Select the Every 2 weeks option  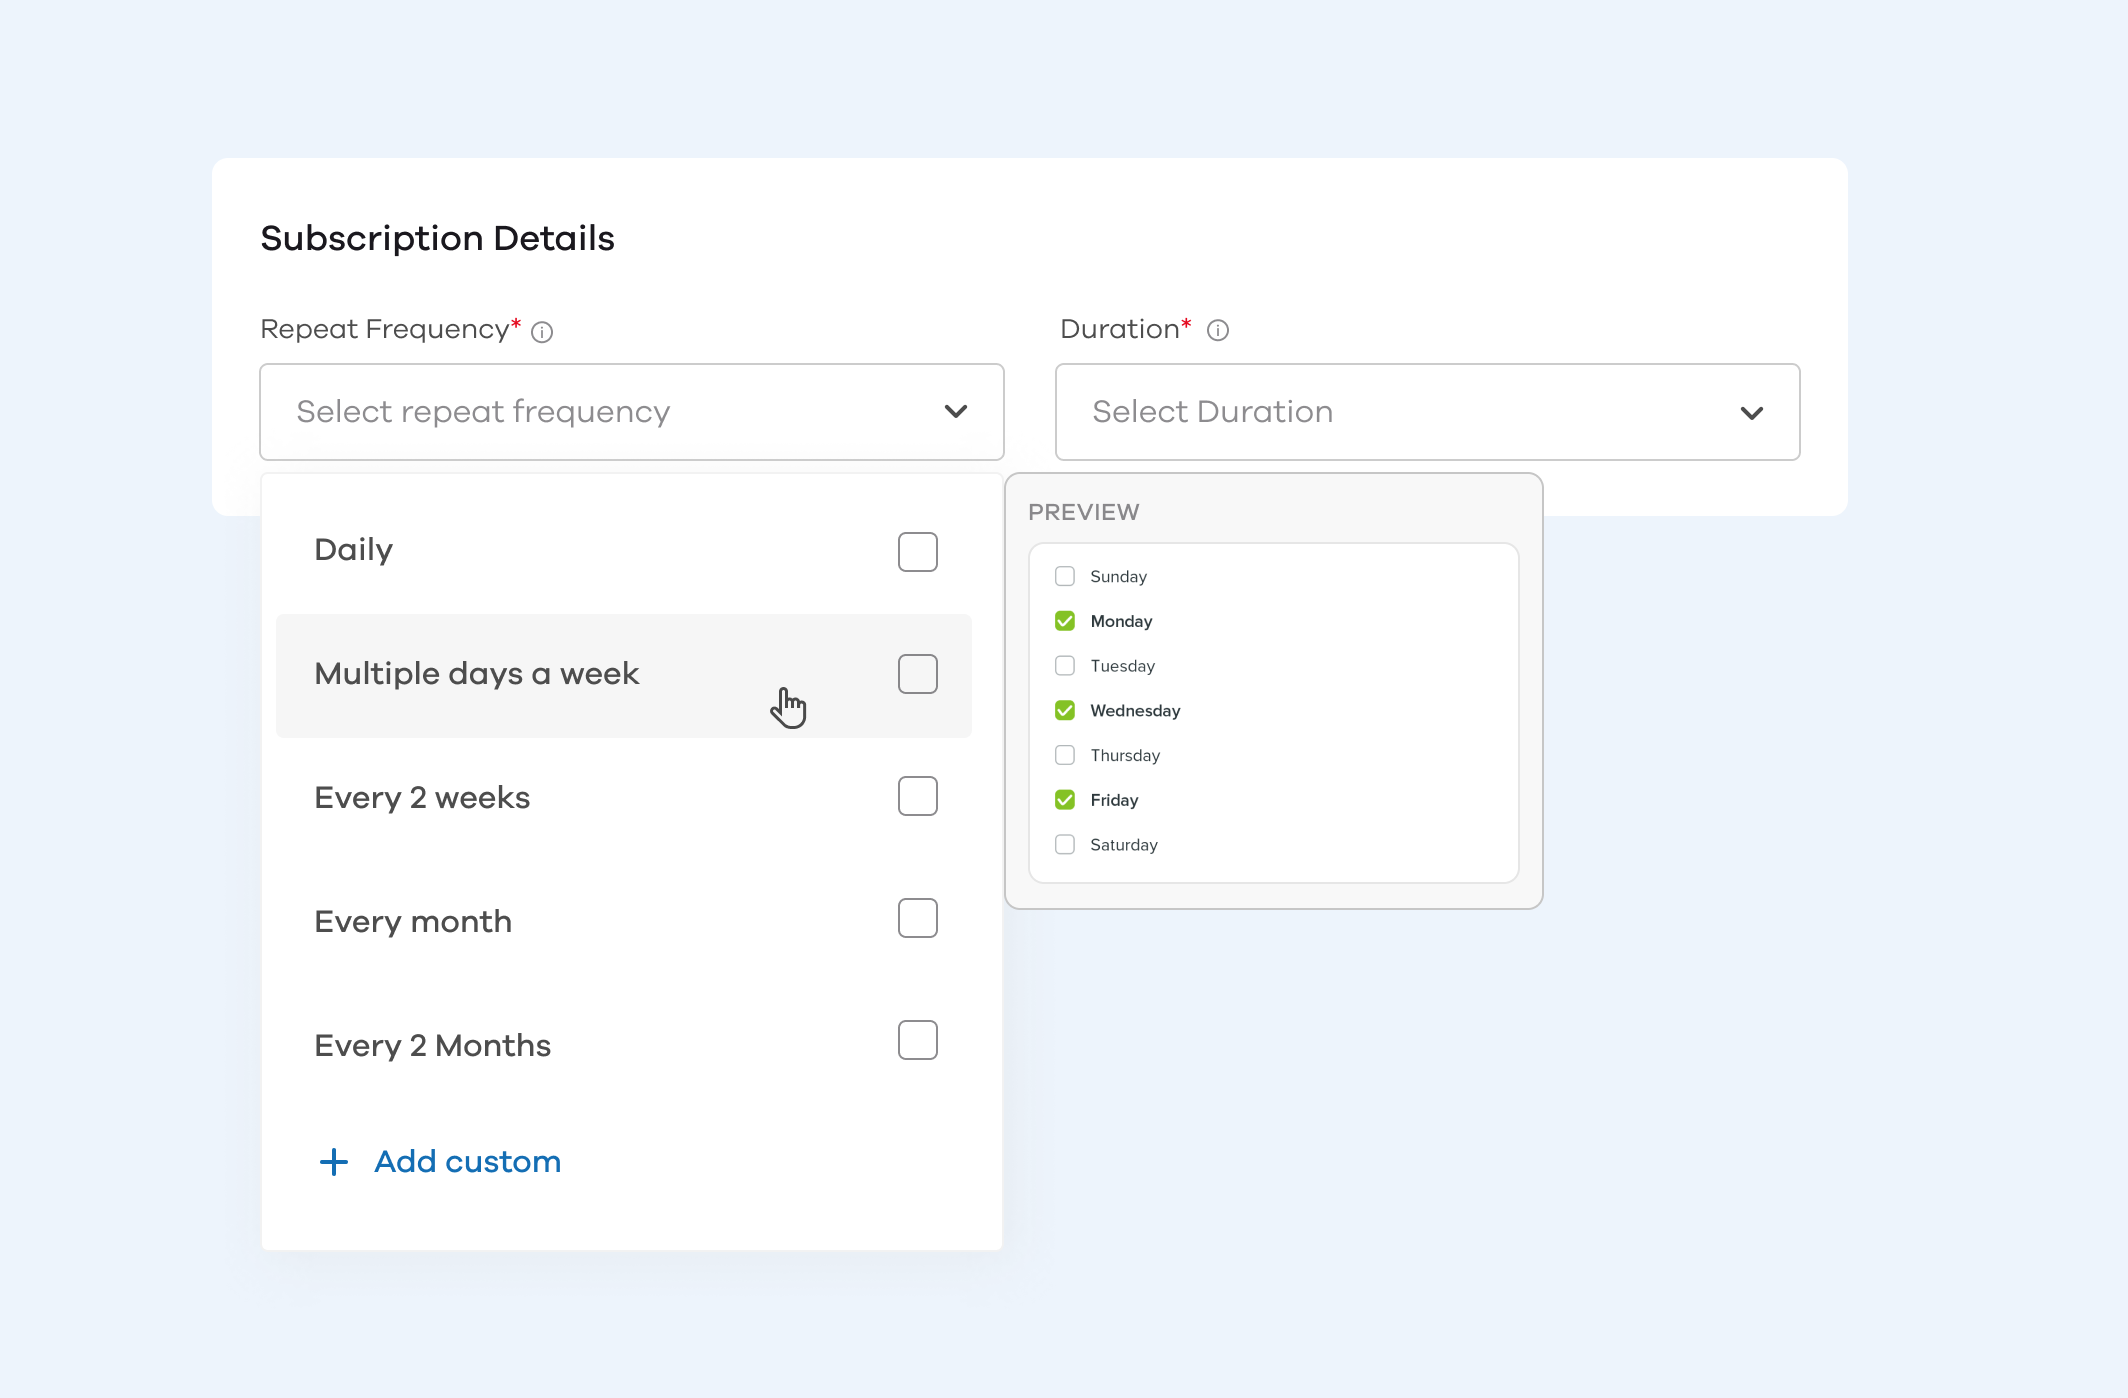624,798
